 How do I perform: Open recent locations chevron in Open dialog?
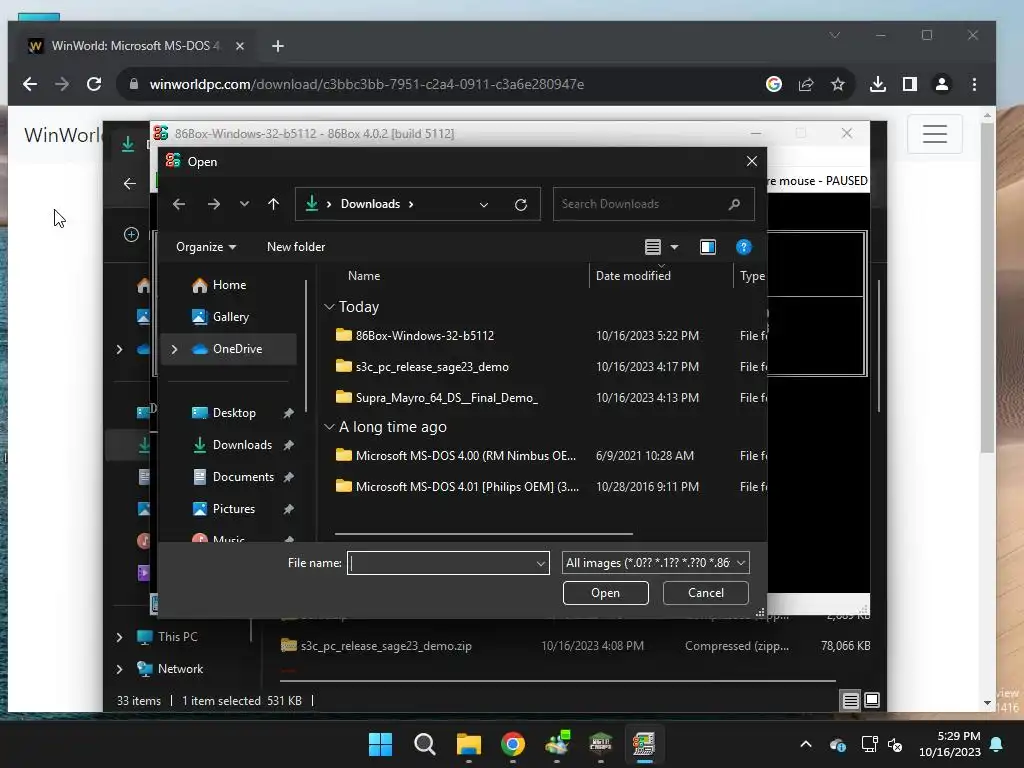click(244, 204)
